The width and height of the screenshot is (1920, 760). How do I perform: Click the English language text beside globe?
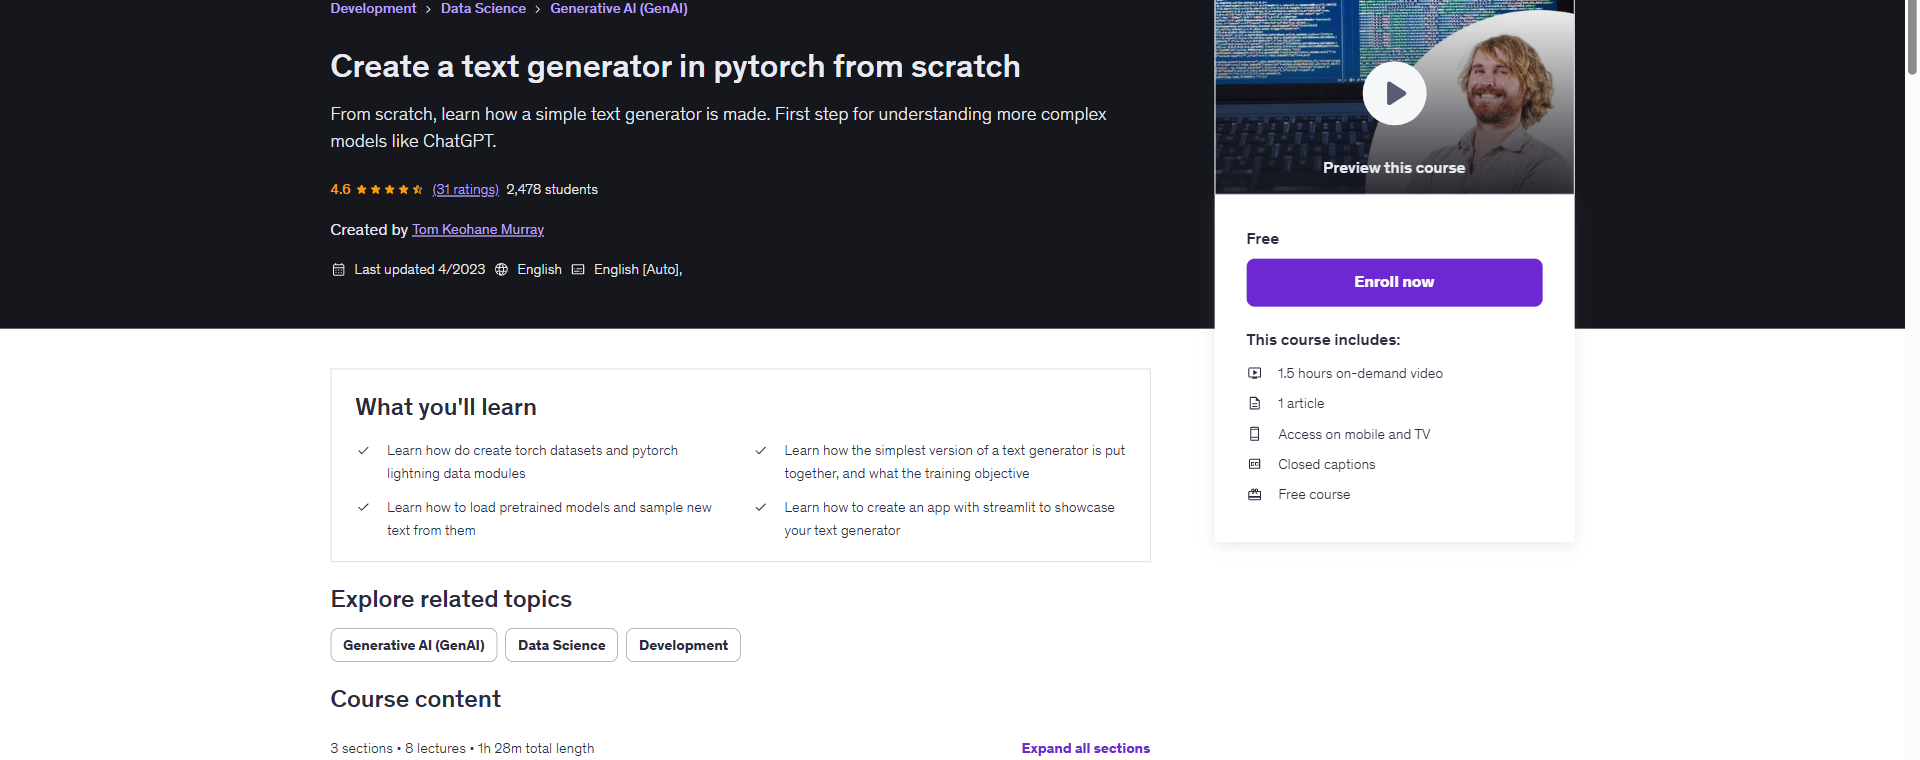[x=539, y=269]
